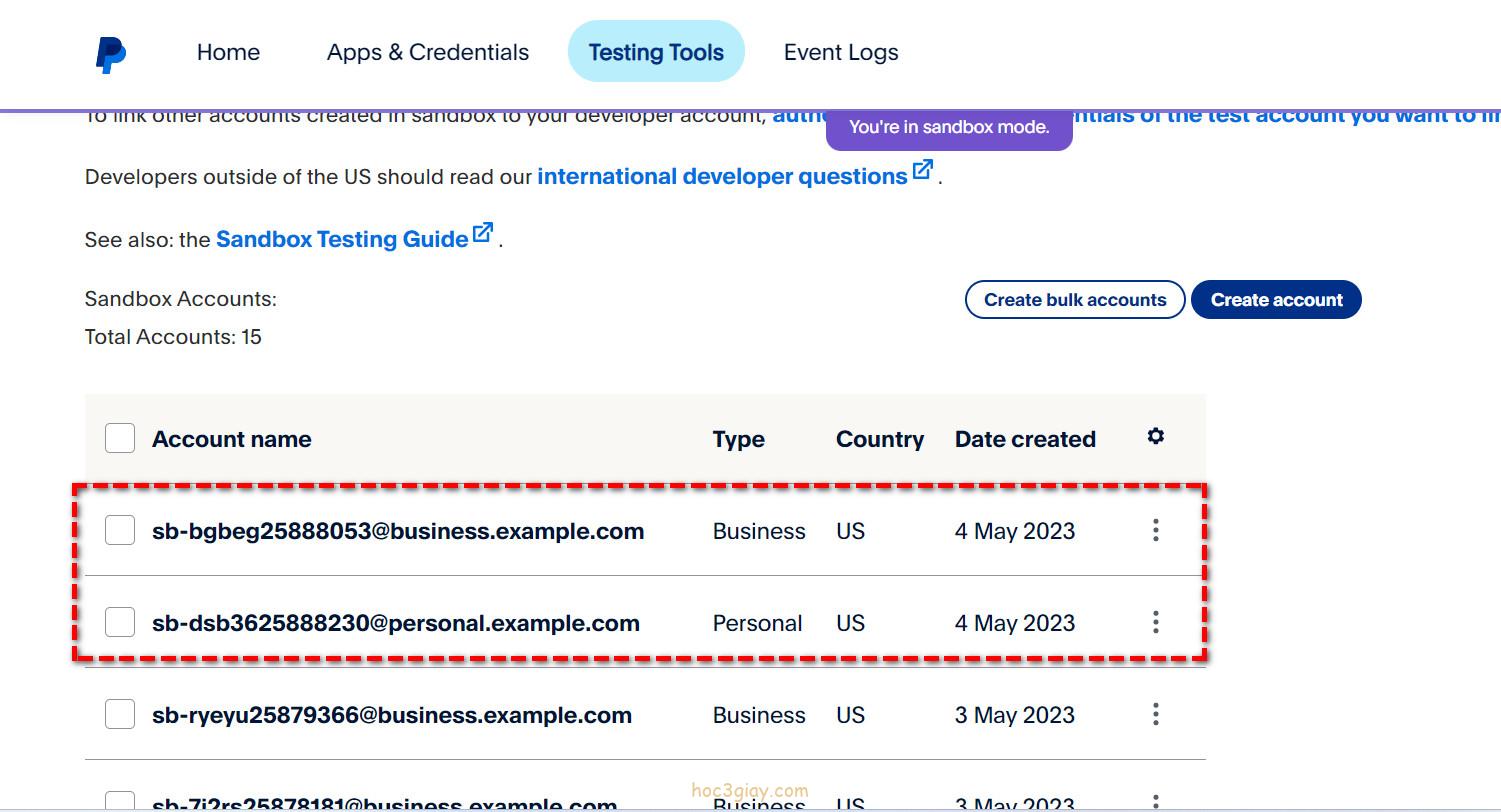Open three-dot menu for sb-bgbeg25888053 account
1501x812 pixels.
[1155, 530]
